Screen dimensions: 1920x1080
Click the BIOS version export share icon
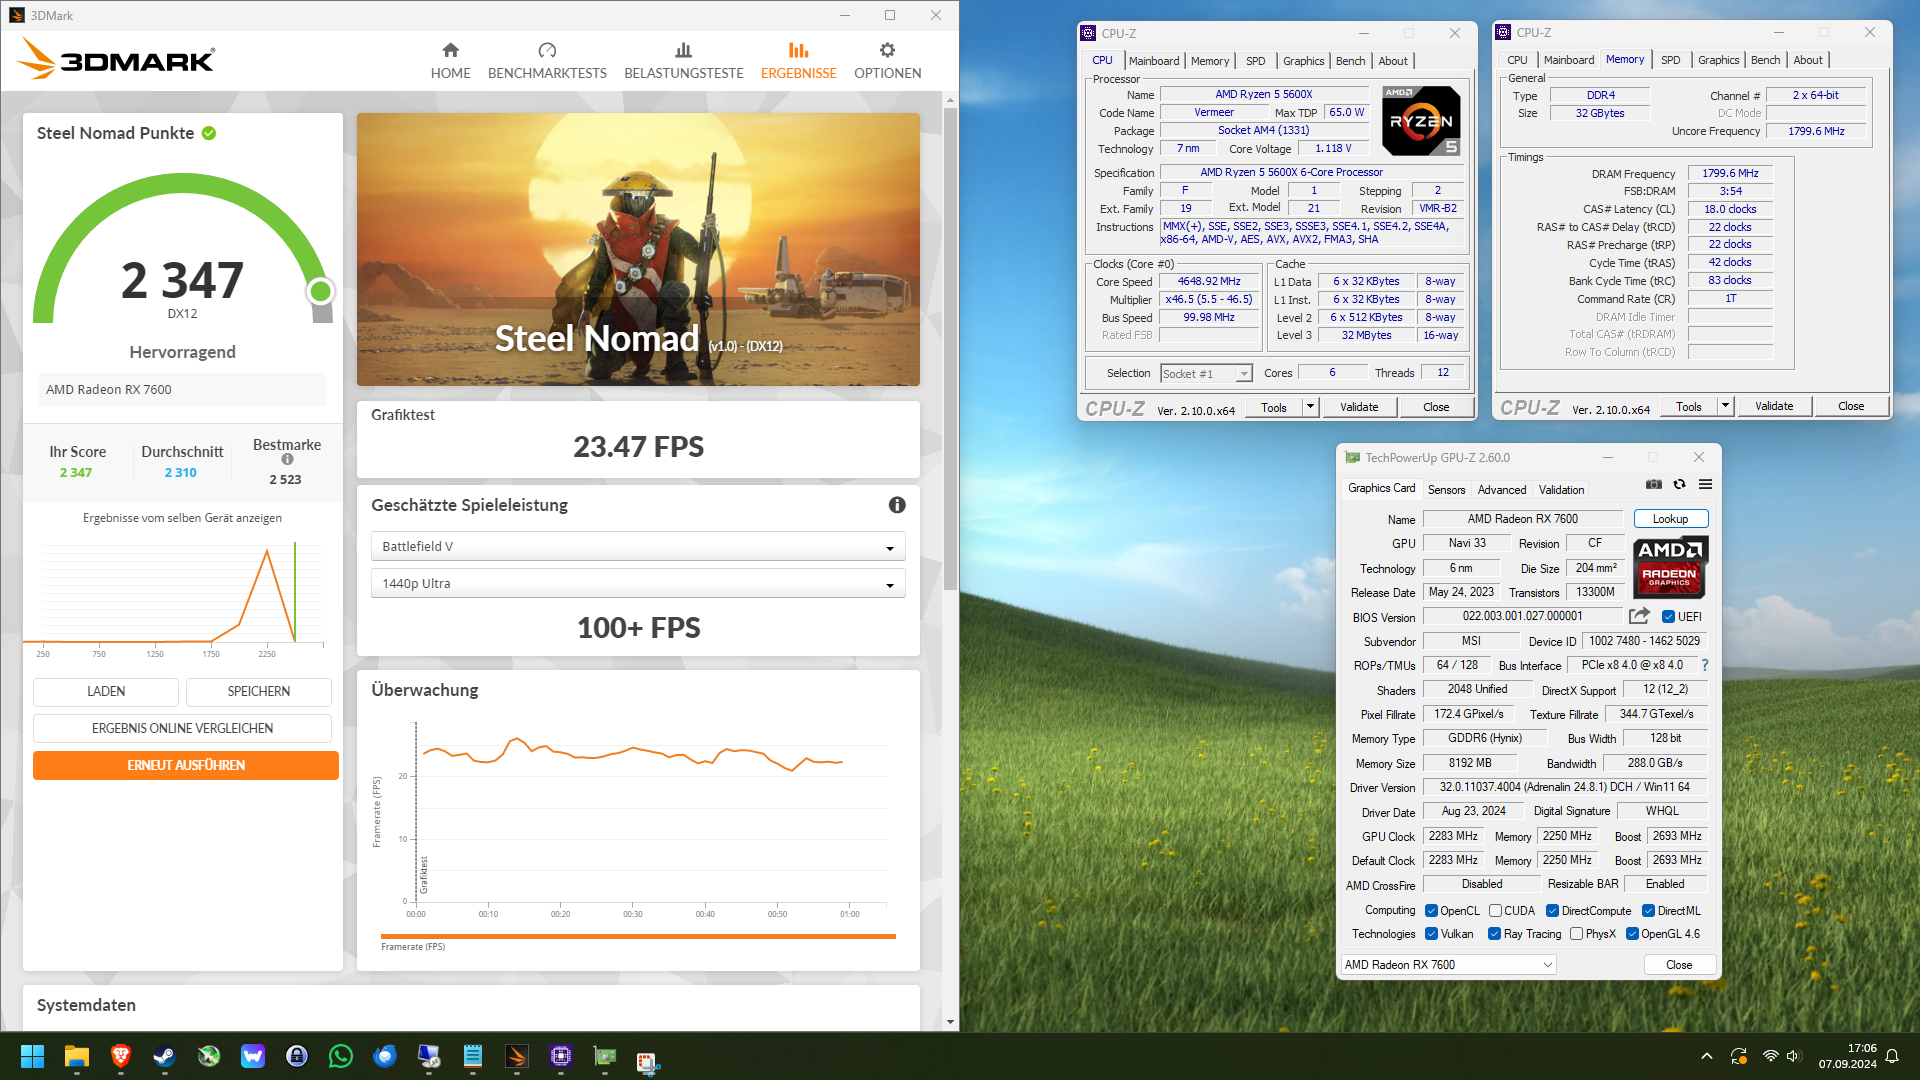[x=1640, y=616]
